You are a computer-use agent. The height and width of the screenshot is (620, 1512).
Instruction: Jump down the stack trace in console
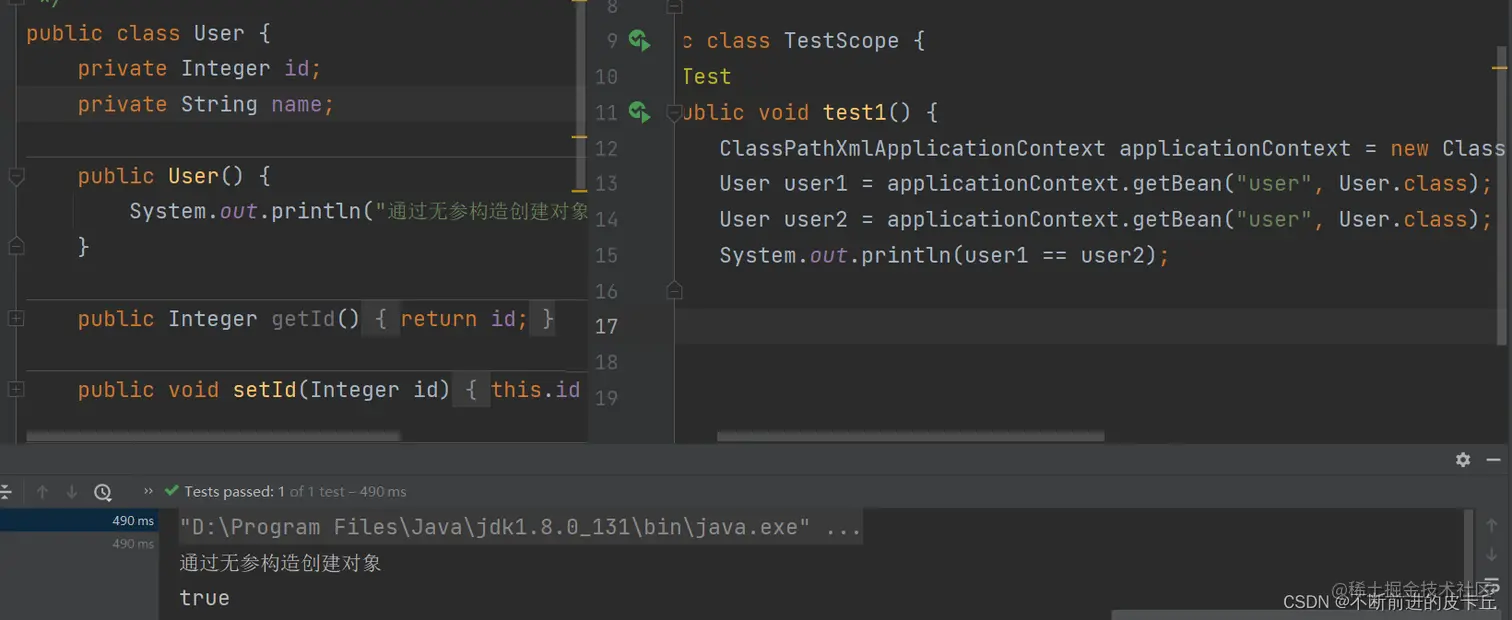tap(1492, 555)
